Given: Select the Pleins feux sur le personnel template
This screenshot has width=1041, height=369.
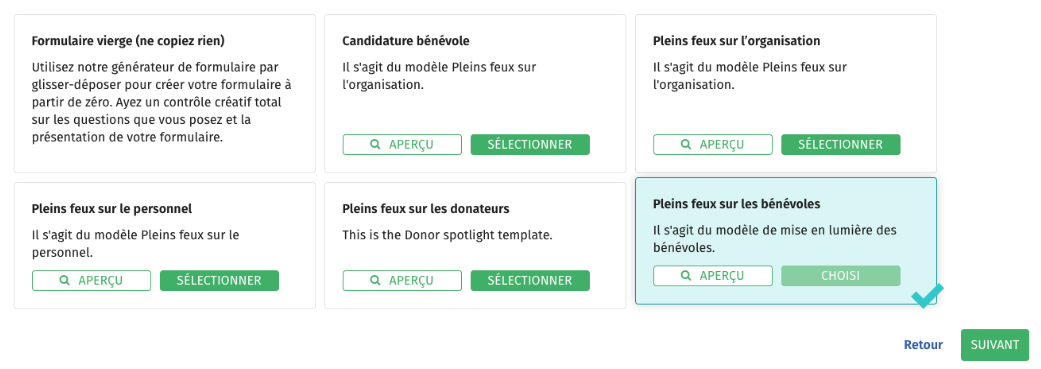Looking at the screenshot, I should 219,281.
